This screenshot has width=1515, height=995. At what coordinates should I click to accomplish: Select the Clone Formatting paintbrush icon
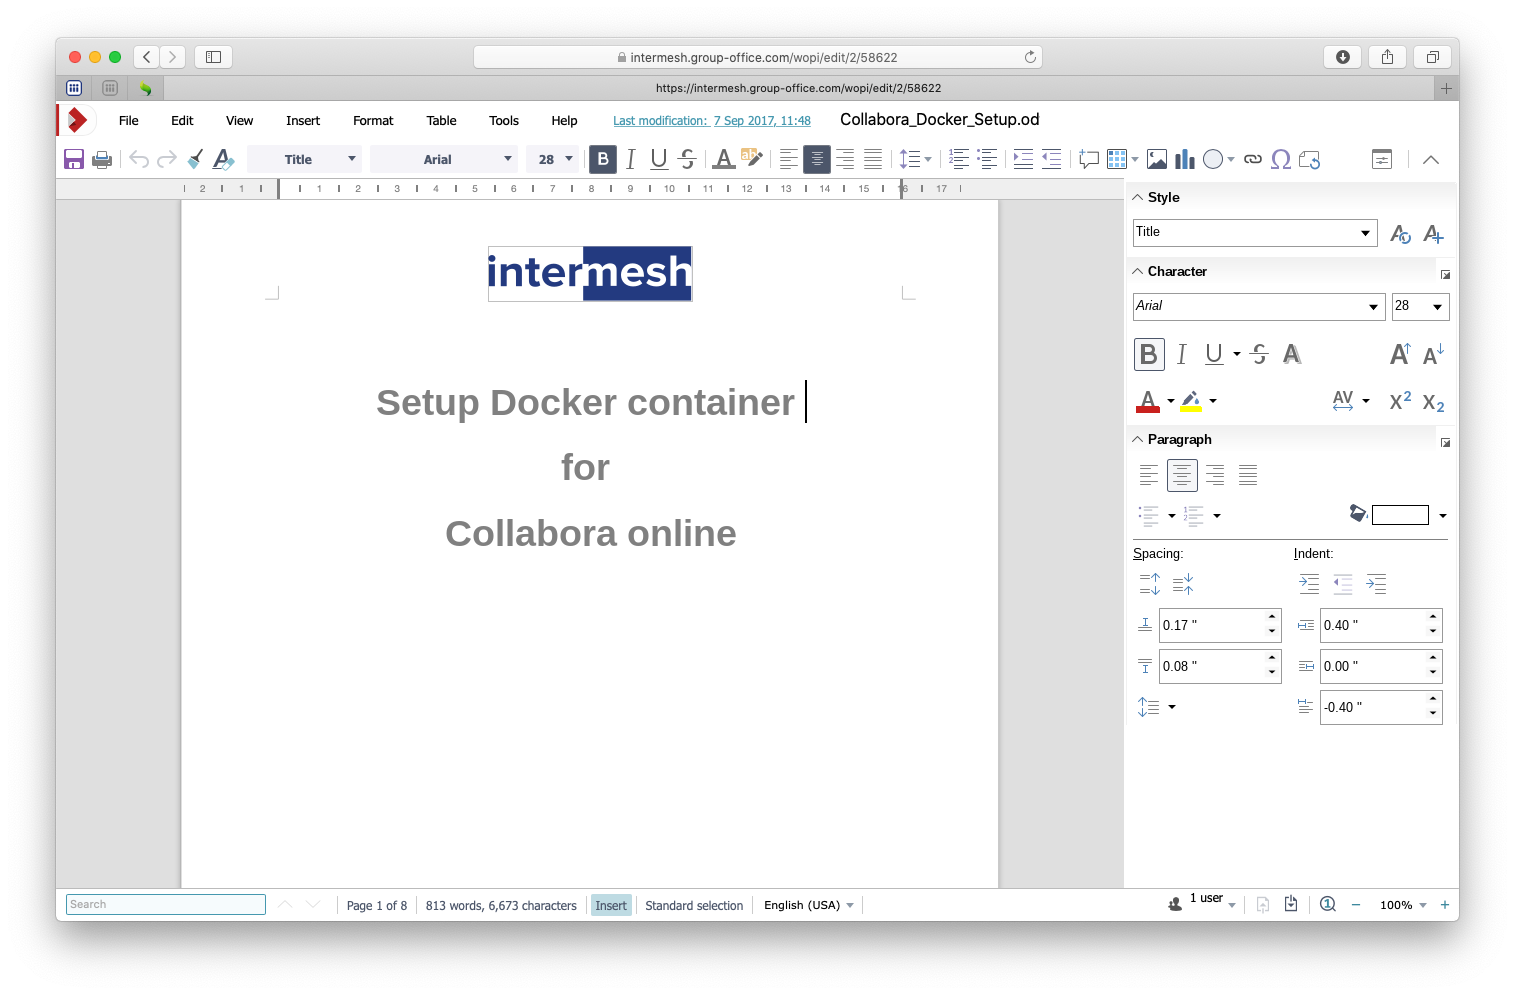(x=195, y=159)
